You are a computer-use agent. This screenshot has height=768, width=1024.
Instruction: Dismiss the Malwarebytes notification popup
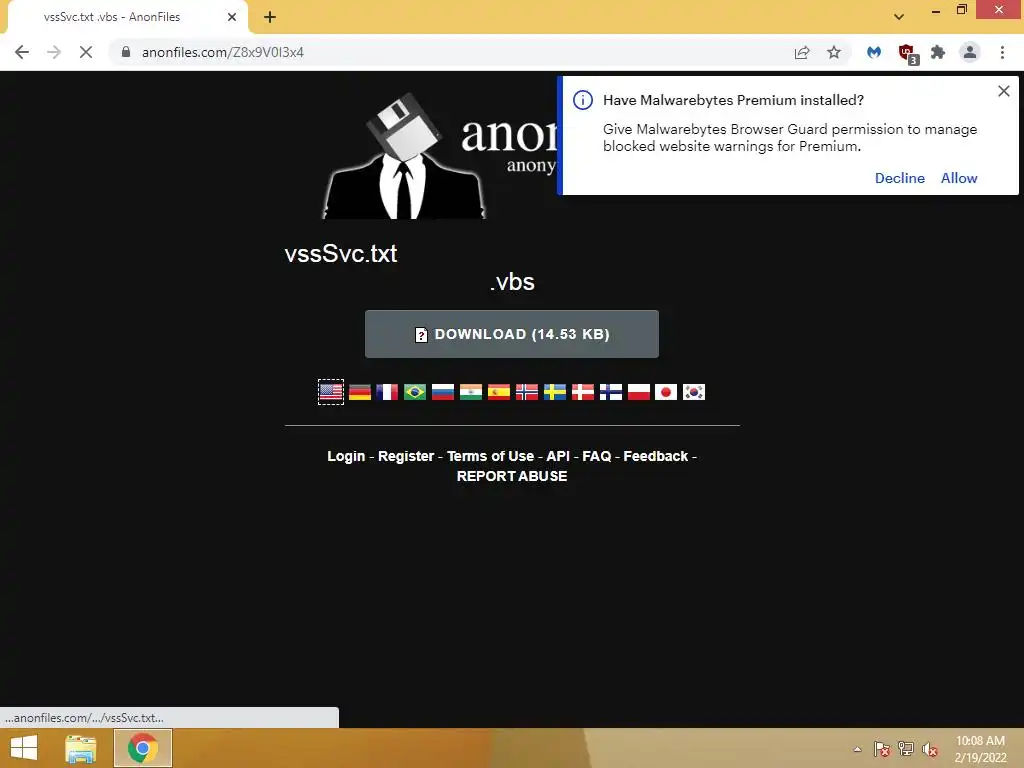1004,91
